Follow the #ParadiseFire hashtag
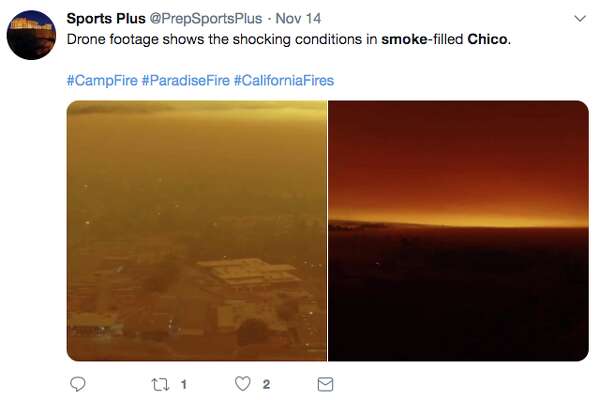 click(x=186, y=80)
